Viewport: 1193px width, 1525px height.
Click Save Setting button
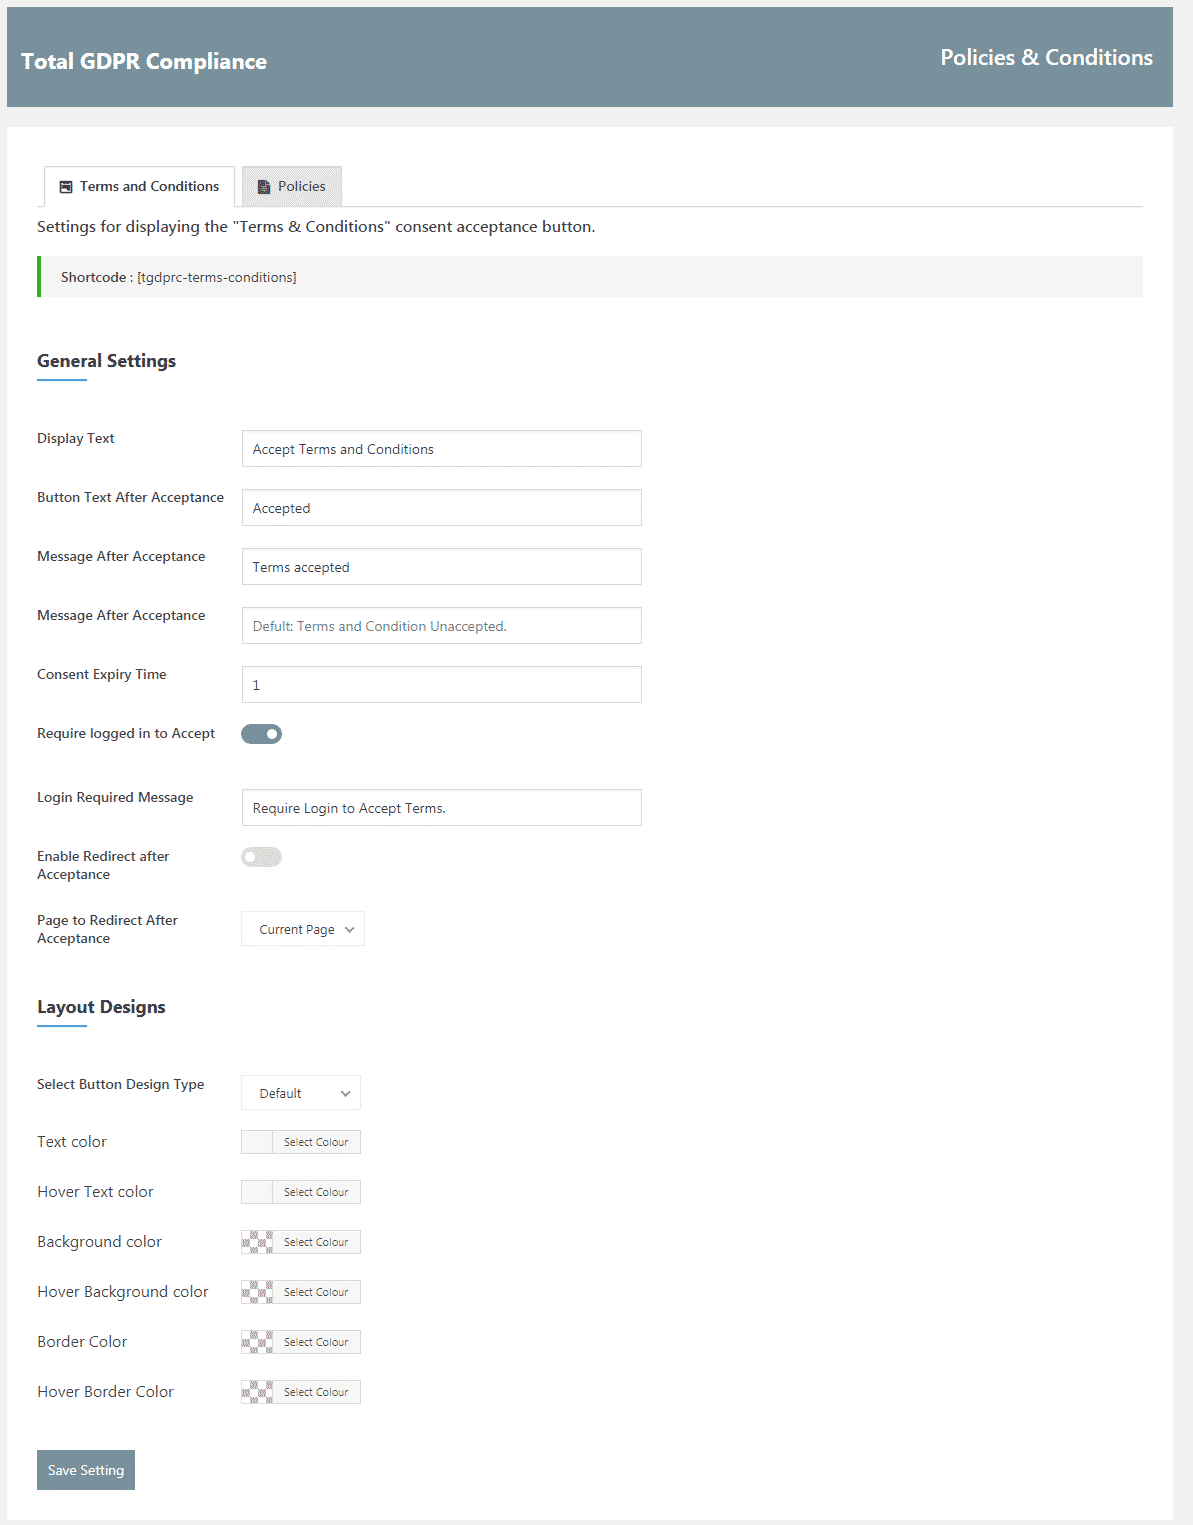(x=86, y=1470)
